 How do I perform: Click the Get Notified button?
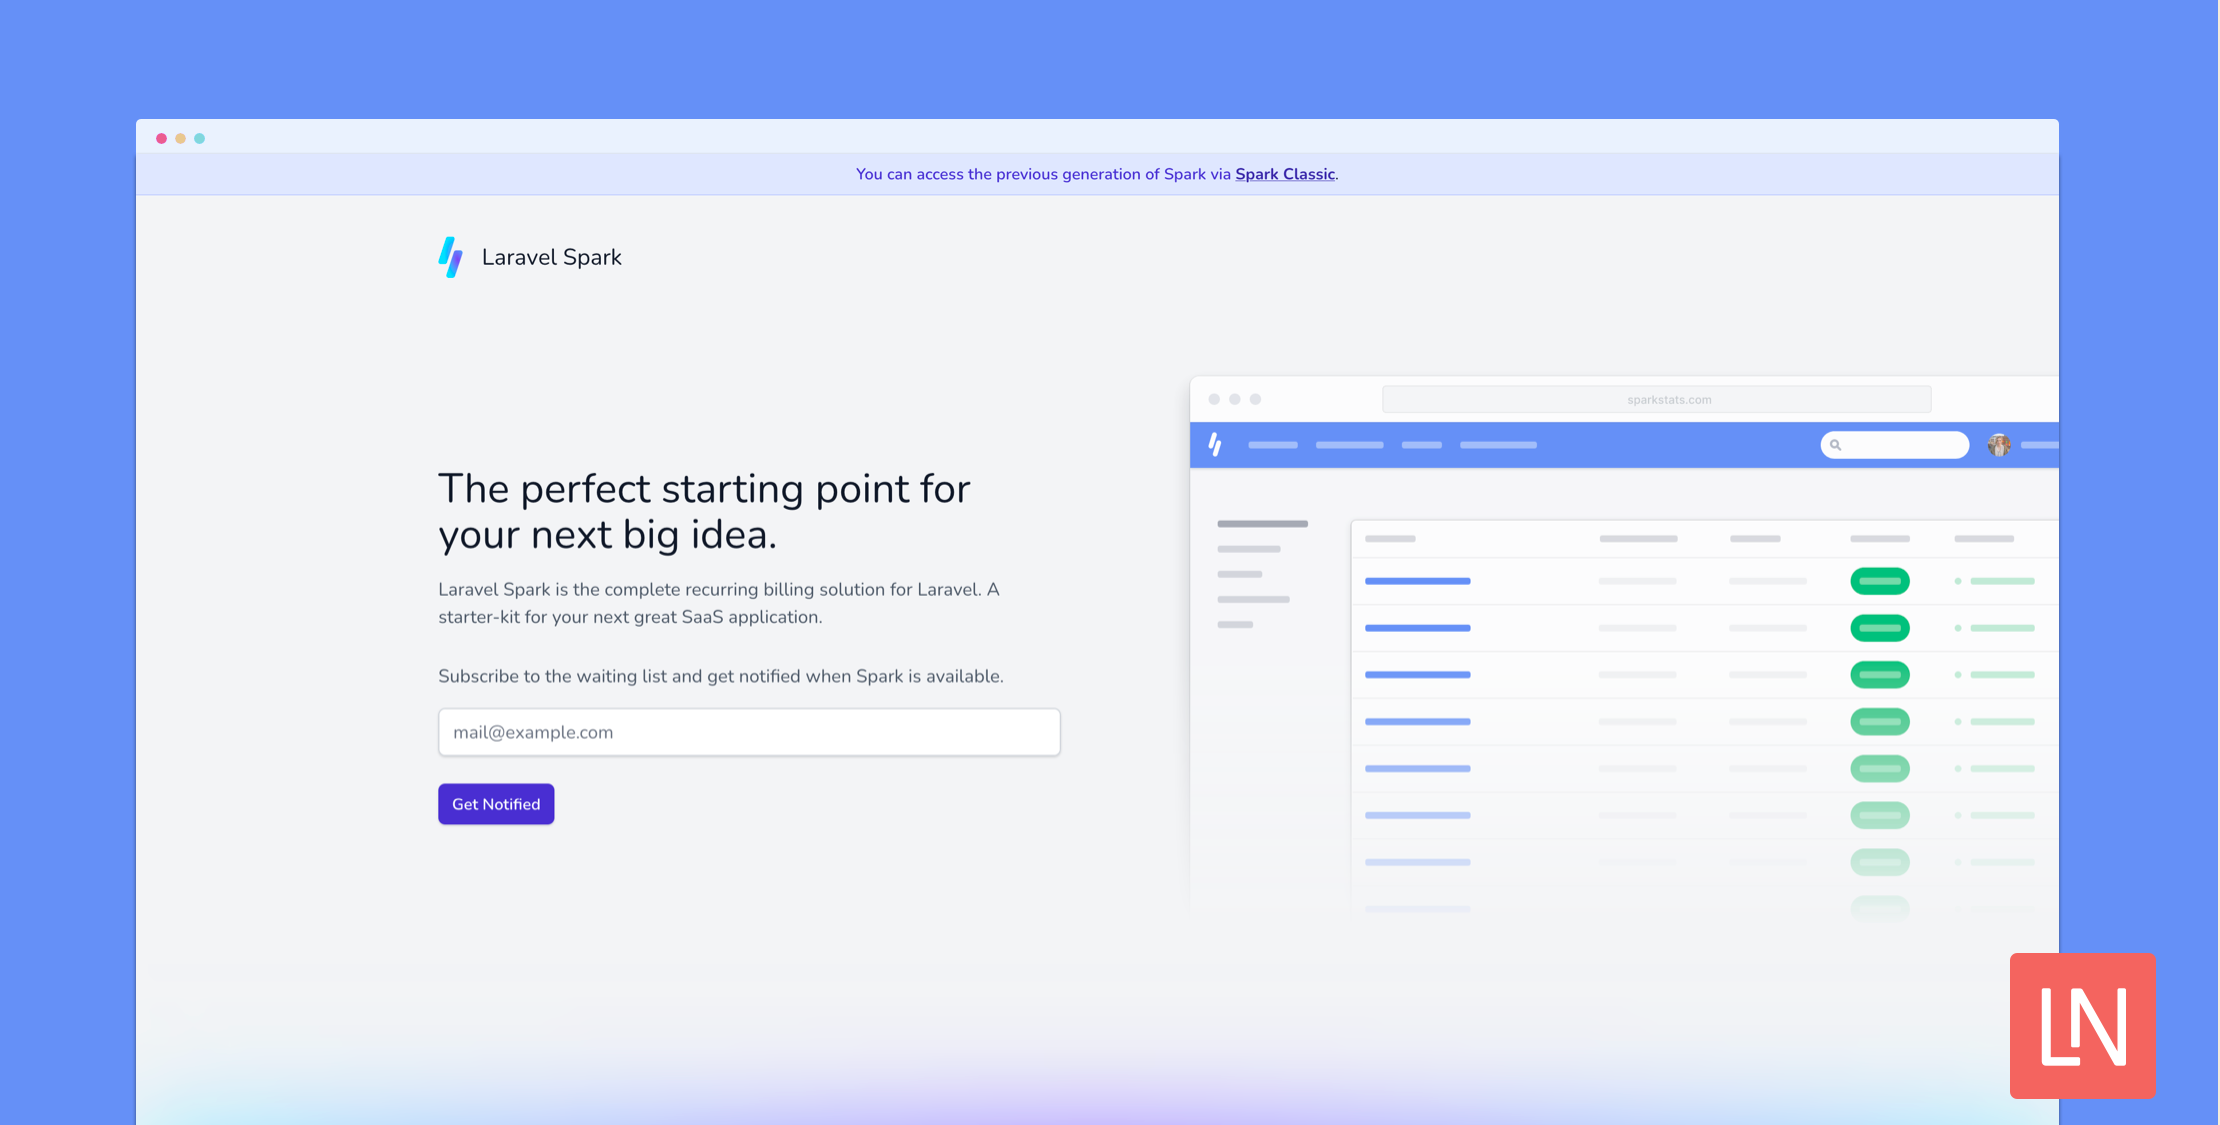point(495,802)
